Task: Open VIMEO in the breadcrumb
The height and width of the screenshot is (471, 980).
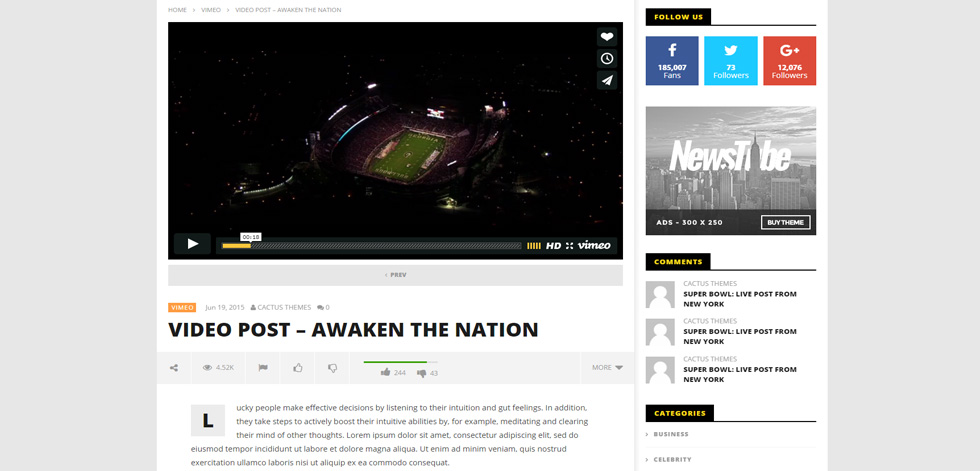Action: [x=211, y=10]
